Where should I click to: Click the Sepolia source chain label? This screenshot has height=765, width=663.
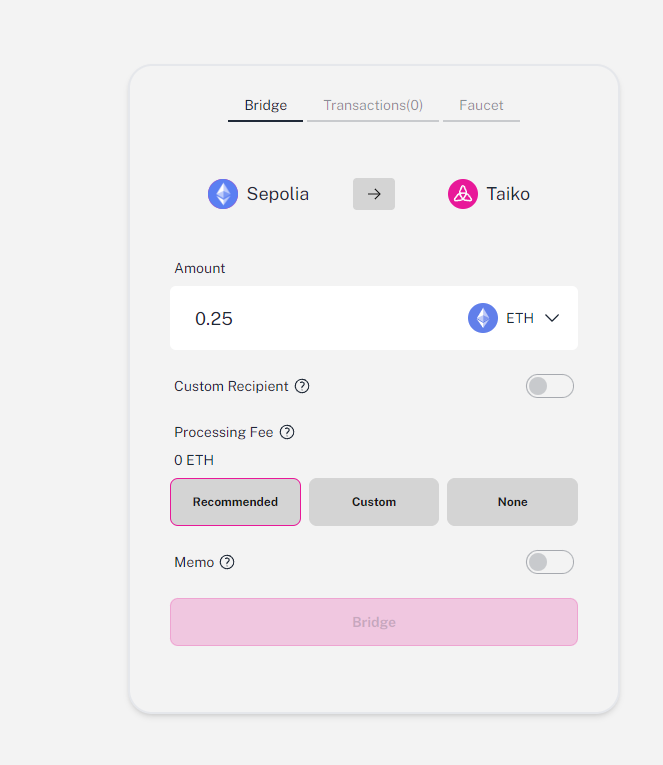[x=278, y=194]
